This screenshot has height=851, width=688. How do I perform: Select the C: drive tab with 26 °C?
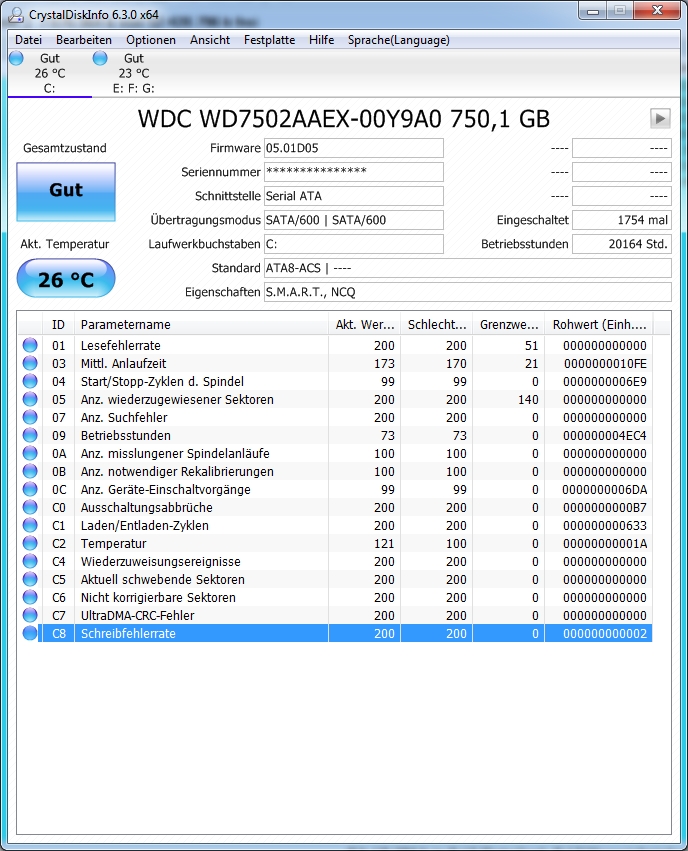point(50,73)
